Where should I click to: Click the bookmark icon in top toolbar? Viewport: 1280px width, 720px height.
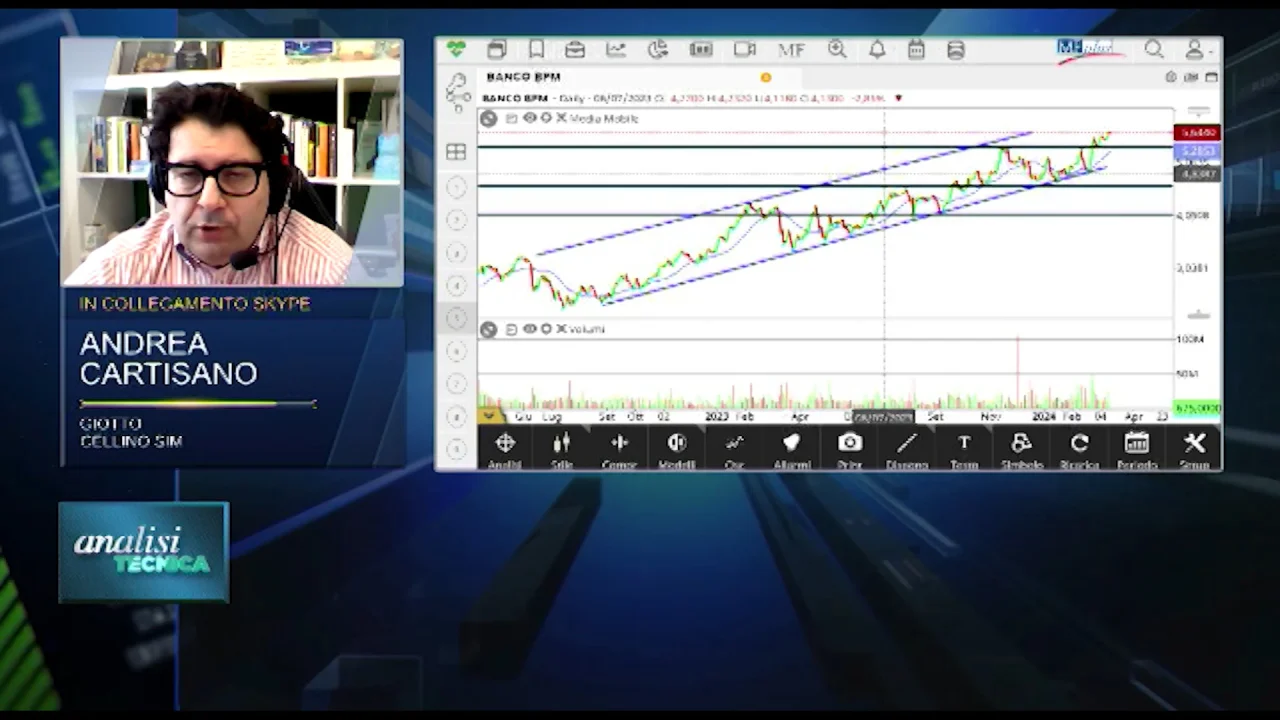click(x=536, y=49)
